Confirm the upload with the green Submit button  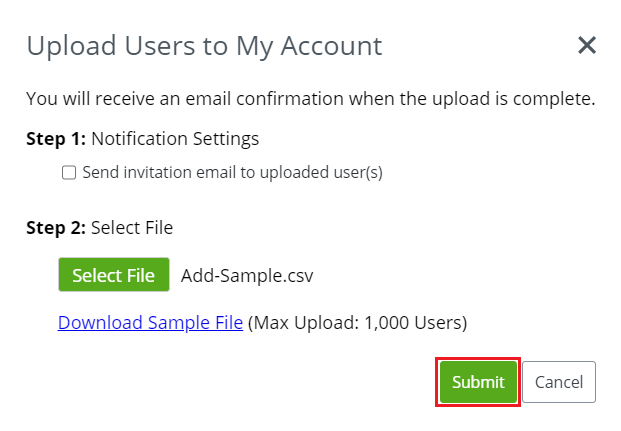tap(478, 382)
